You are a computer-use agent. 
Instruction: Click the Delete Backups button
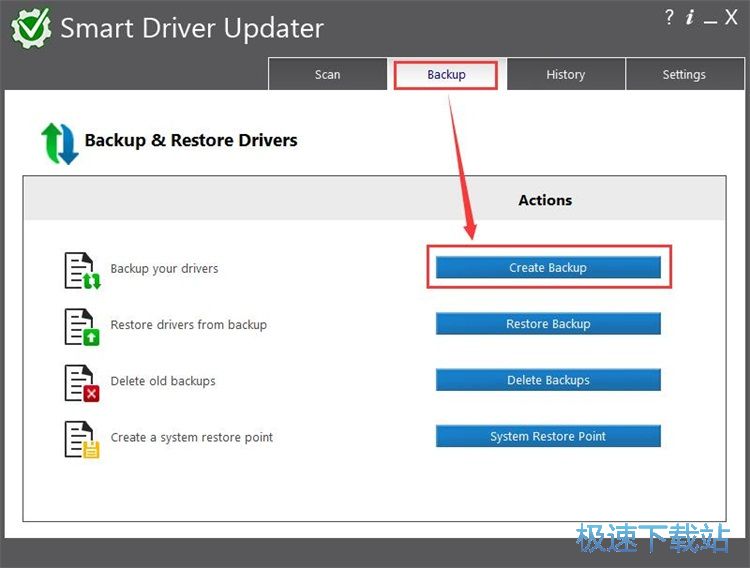(548, 380)
